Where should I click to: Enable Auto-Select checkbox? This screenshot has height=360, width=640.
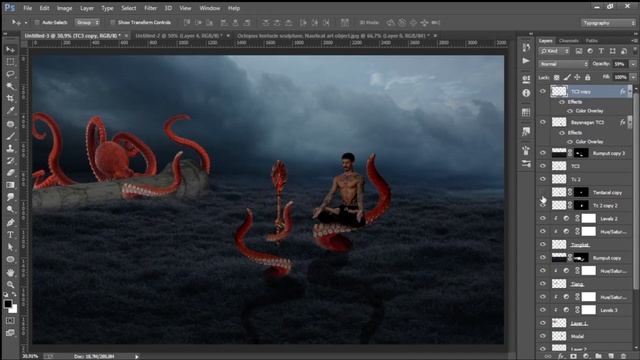coord(37,22)
